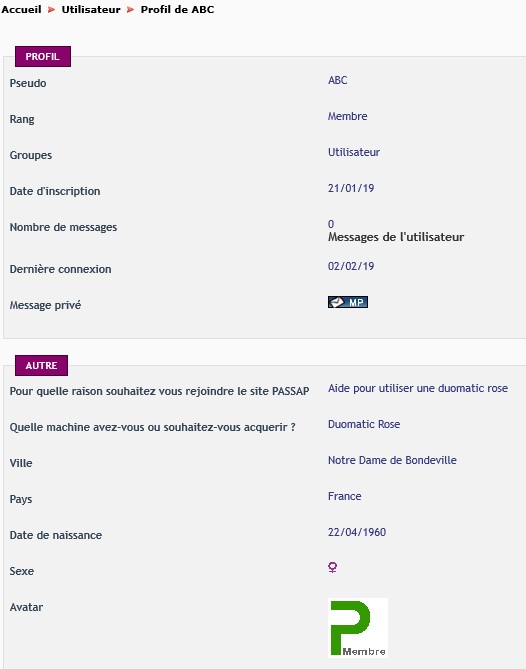
Task: Click the female gender symbol icon
Action: click(332, 567)
